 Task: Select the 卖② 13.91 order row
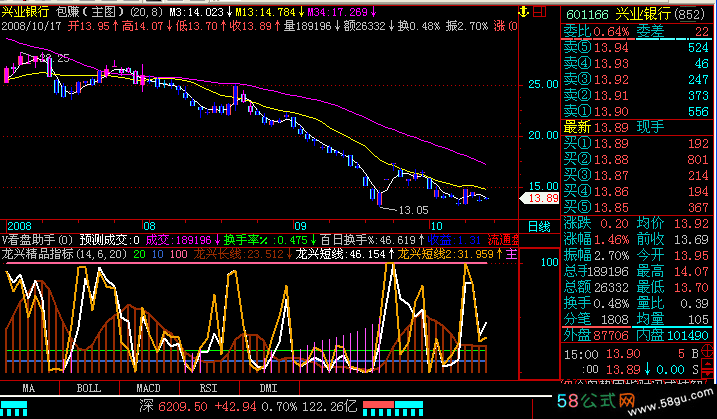point(636,96)
